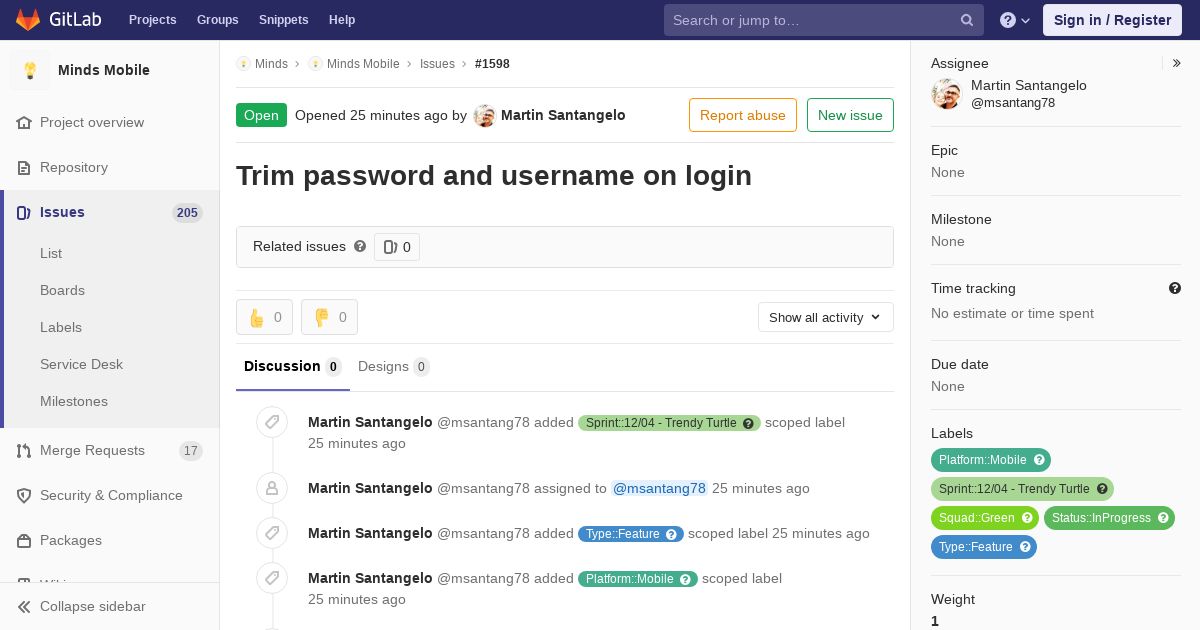Click label icon beside Sprint label activity
The height and width of the screenshot is (630, 1200).
[x=272, y=422]
